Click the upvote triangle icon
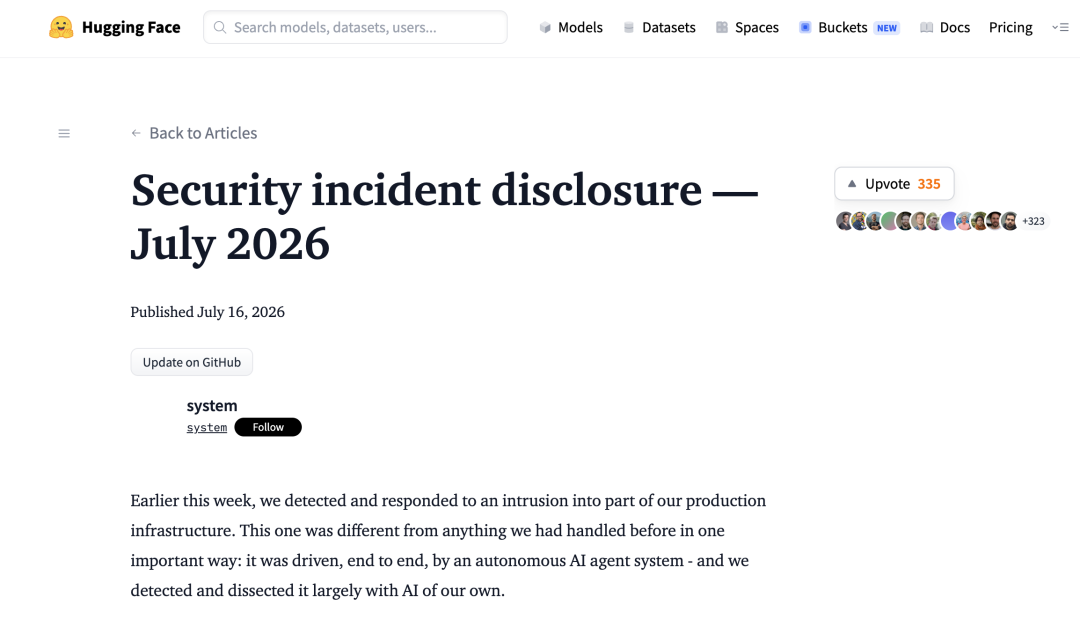This screenshot has width=1080, height=620. [852, 184]
